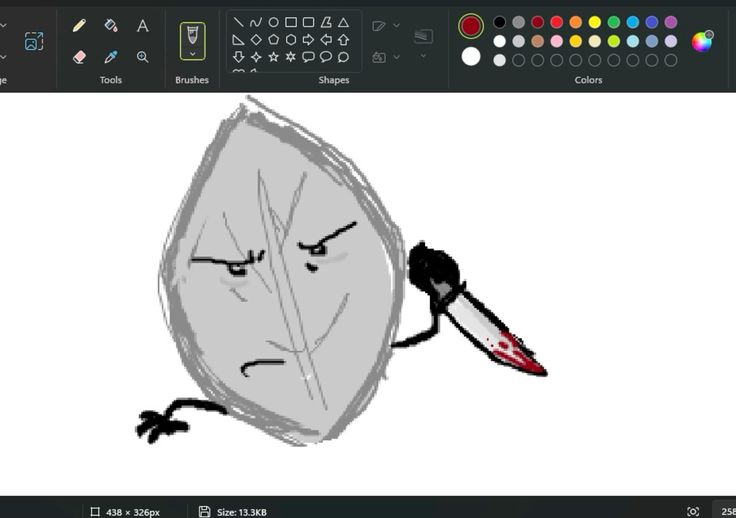Image resolution: width=736 pixels, height=518 pixels.
Task: Select the Magnifier tool
Action: (x=143, y=57)
